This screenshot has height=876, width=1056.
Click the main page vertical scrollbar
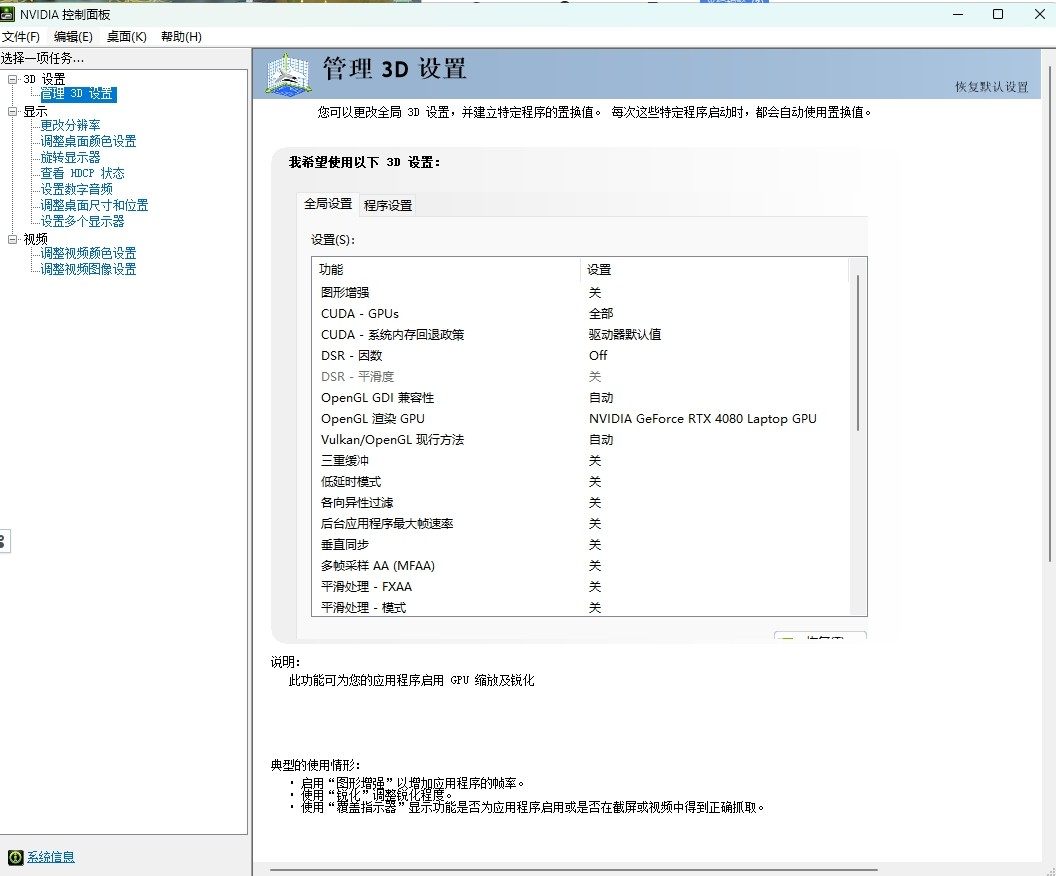click(1051, 314)
